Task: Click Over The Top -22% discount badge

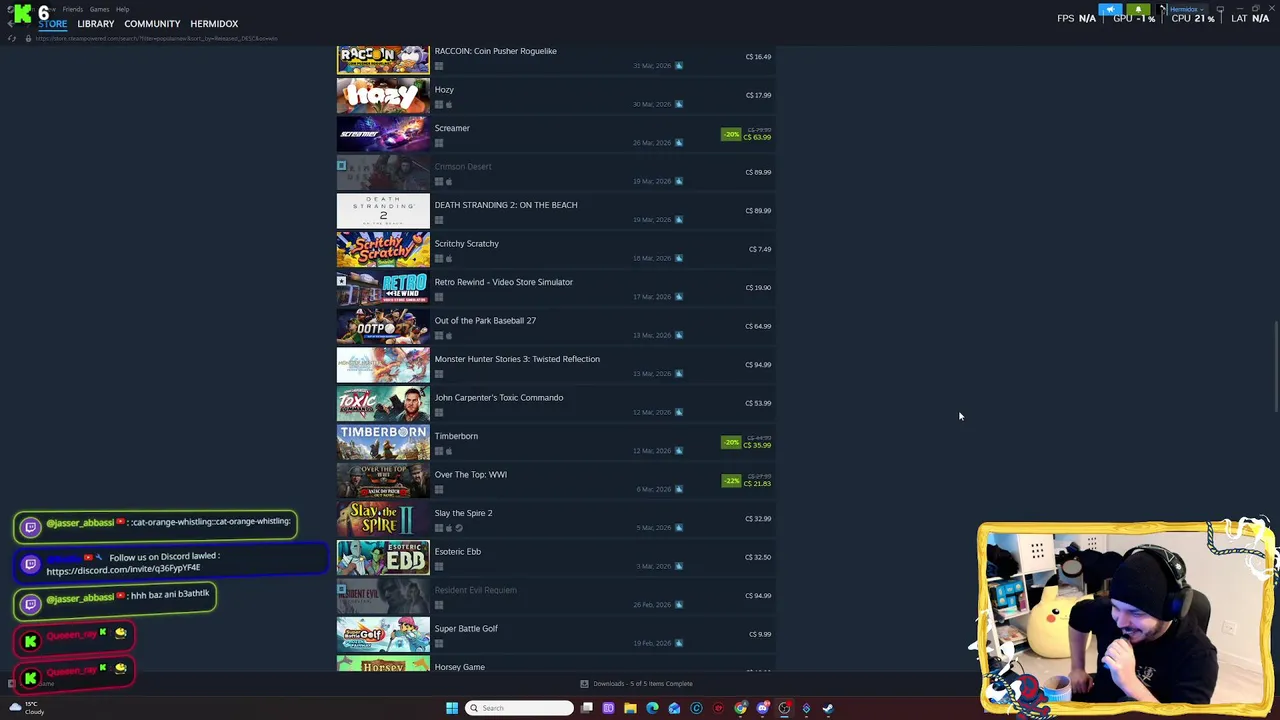Action: (731, 481)
